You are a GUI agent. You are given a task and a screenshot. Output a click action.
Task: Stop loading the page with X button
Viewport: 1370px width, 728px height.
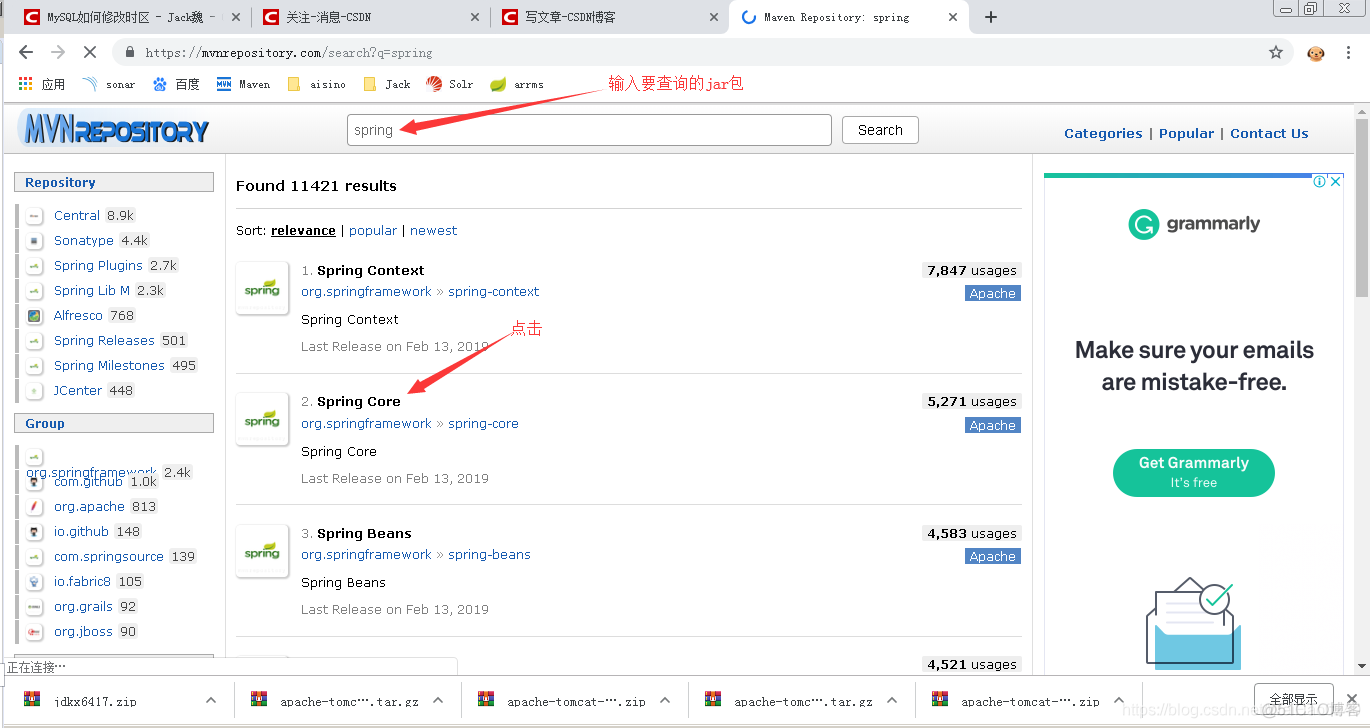[x=90, y=52]
